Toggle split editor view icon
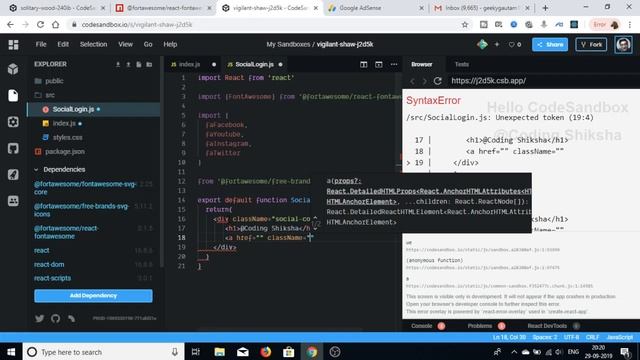 (x=363, y=64)
